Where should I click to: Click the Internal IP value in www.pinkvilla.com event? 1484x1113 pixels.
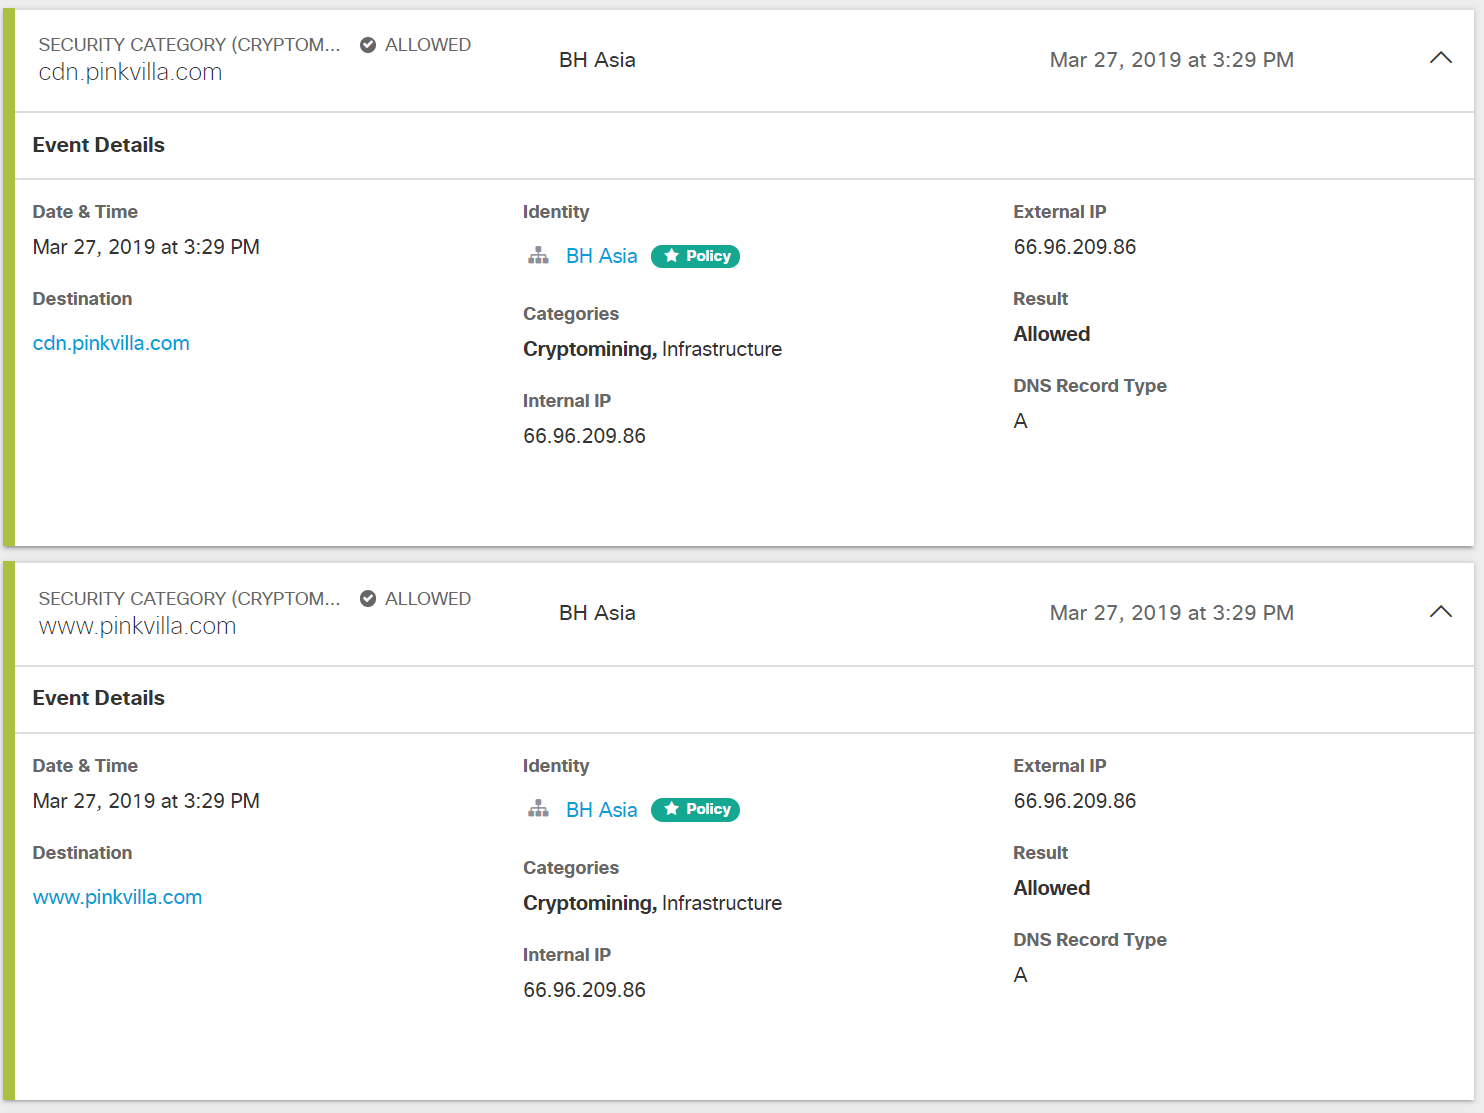(x=584, y=990)
